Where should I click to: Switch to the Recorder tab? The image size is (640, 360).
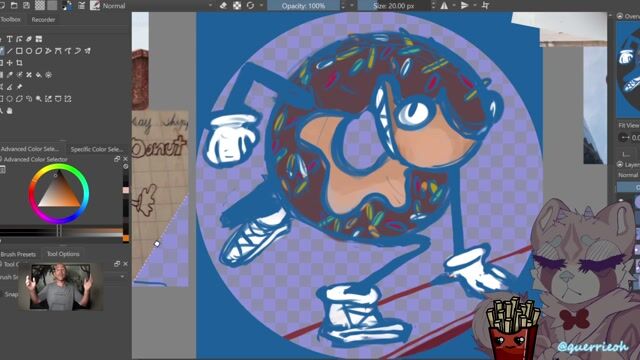(43, 20)
